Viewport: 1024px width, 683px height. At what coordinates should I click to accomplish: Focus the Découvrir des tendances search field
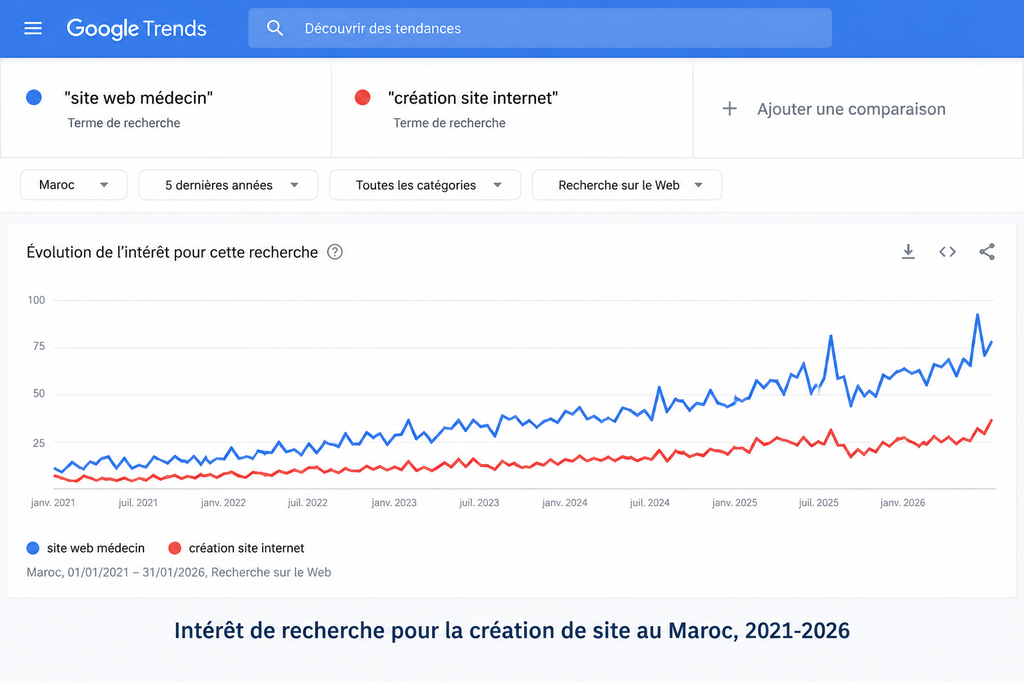click(x=539, y=28)
